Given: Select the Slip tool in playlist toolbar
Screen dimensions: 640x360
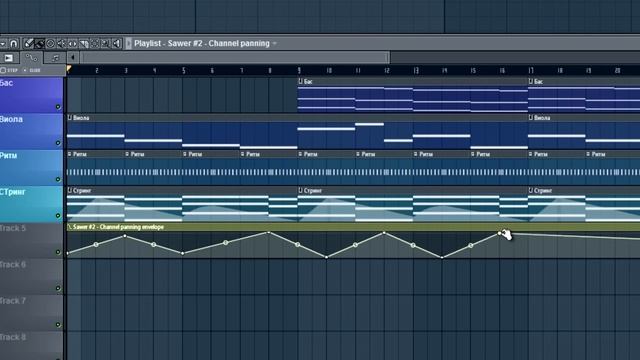Looking at the screenshot, I should (73, 43).
